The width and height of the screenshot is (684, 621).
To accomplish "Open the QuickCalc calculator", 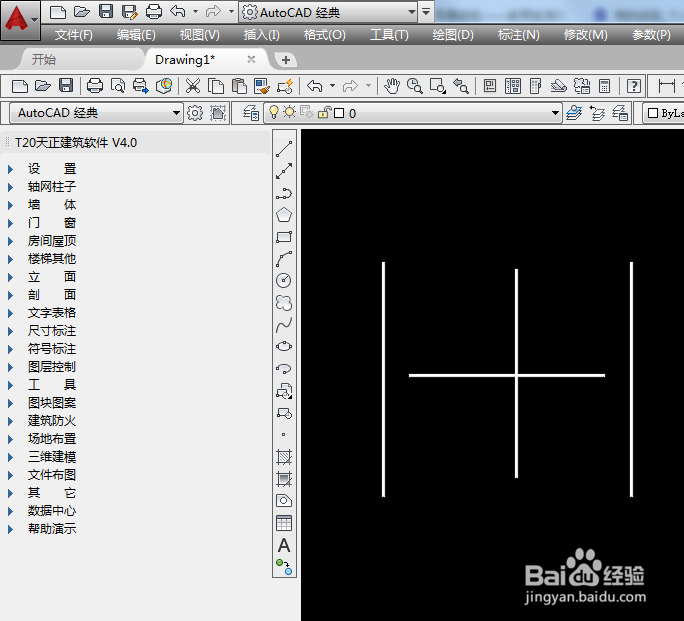I will (x=604, y=86).
